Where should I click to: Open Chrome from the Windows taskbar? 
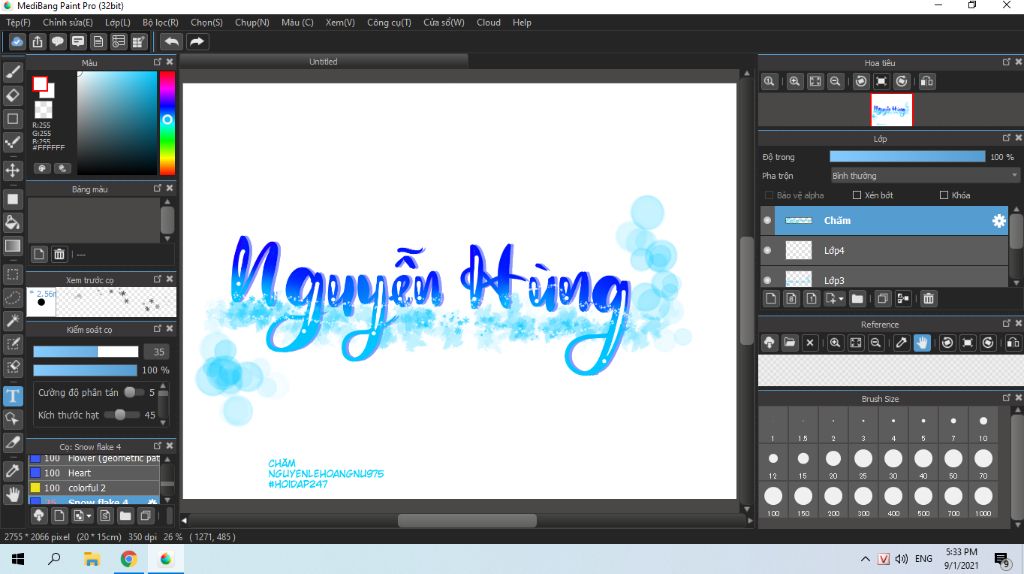pyautogui.click(x=129, y=559)
